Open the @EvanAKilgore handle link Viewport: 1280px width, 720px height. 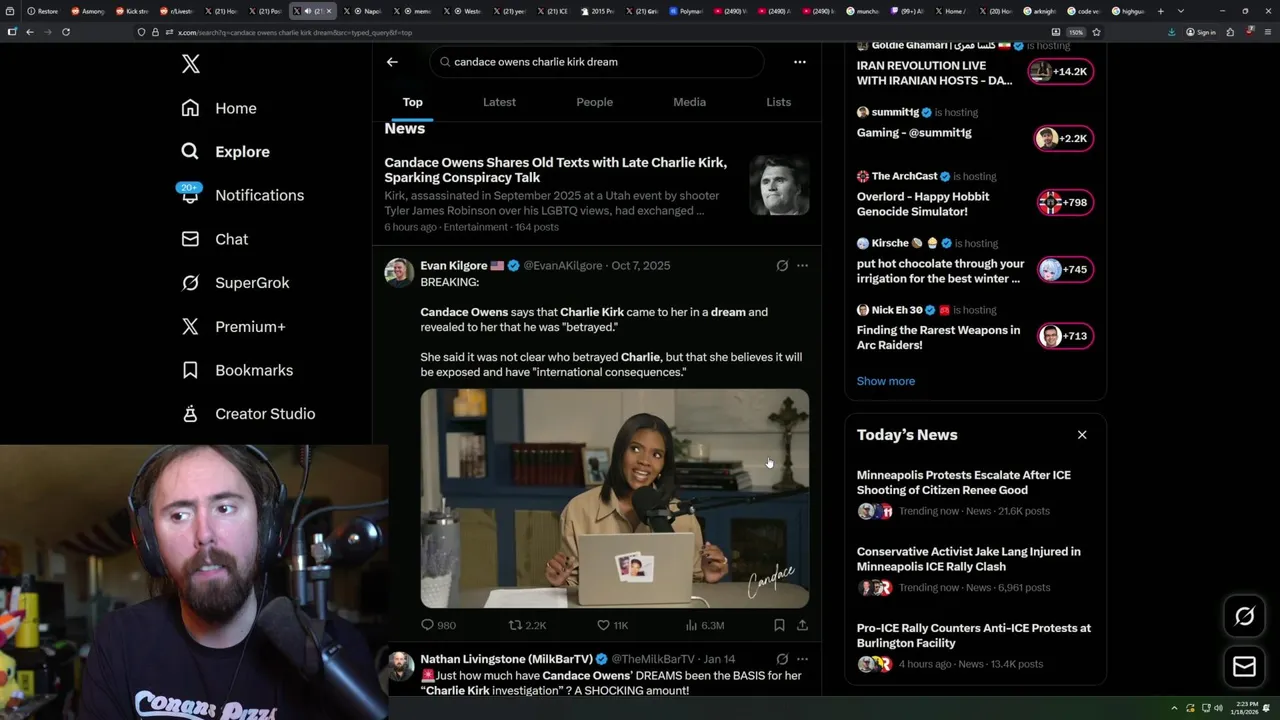[x=563, y=266]
